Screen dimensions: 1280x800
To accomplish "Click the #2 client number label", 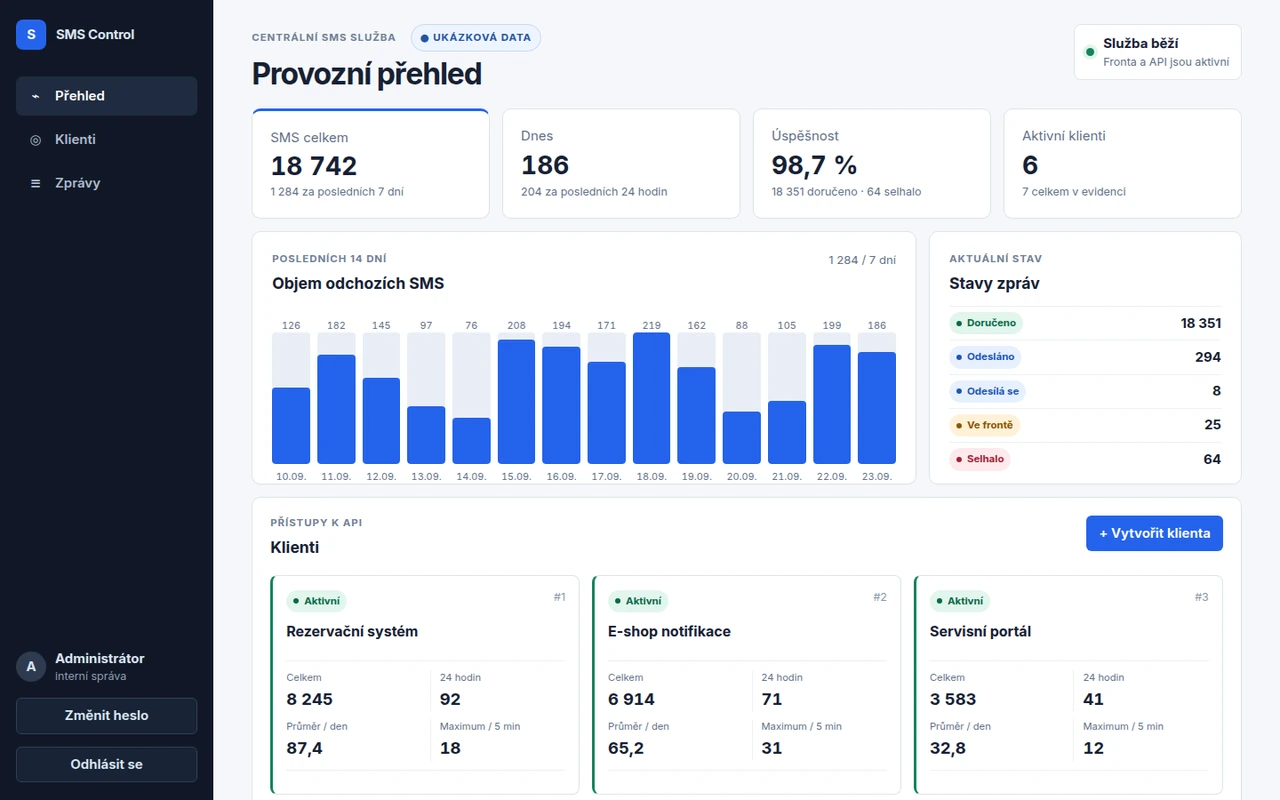I will click(880, 597).
